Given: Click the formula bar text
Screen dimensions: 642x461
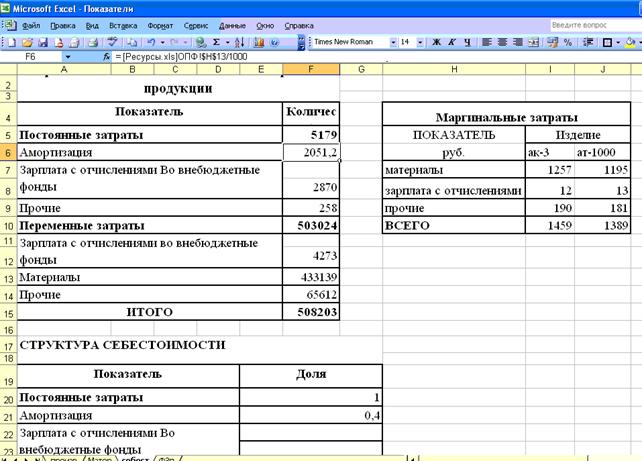Looking at the screenshot, I should pyautogui.click(x=181, y=56).
